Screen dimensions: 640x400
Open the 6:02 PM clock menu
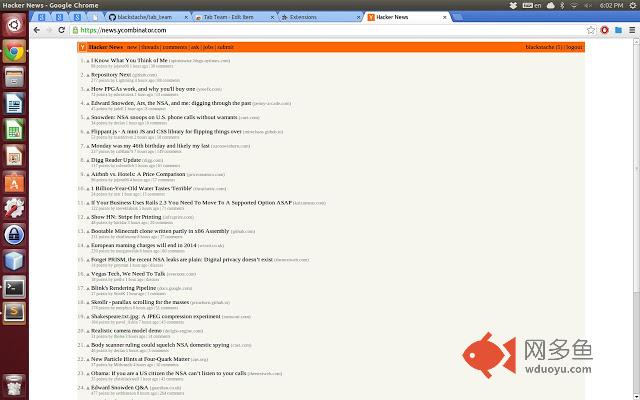coord(611,5)
